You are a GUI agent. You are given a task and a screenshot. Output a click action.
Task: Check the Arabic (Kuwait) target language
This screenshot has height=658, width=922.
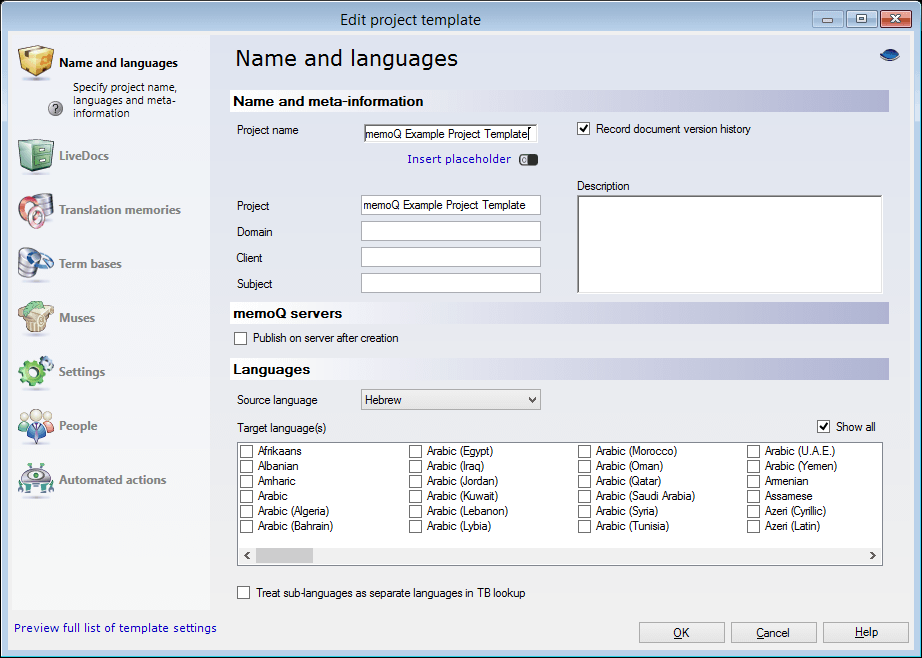coord(416,496)
